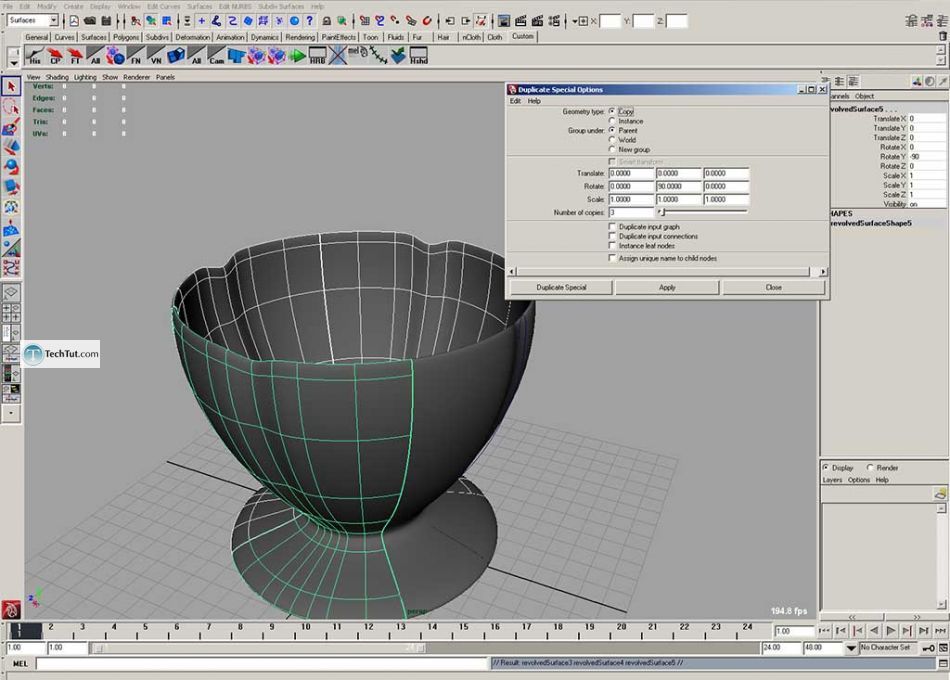The image size is (950, 680).
Task: Pick the Move tool in toolbox
Action: click(11, 147)
